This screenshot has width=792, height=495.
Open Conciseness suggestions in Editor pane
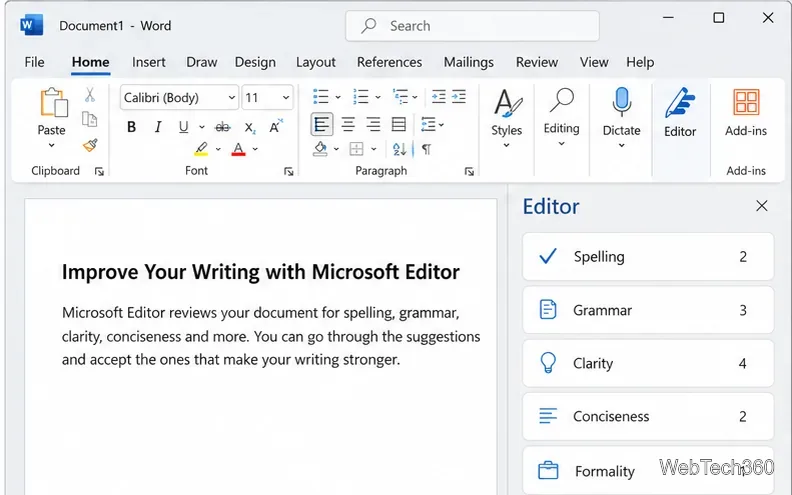(x=648, y=416)
